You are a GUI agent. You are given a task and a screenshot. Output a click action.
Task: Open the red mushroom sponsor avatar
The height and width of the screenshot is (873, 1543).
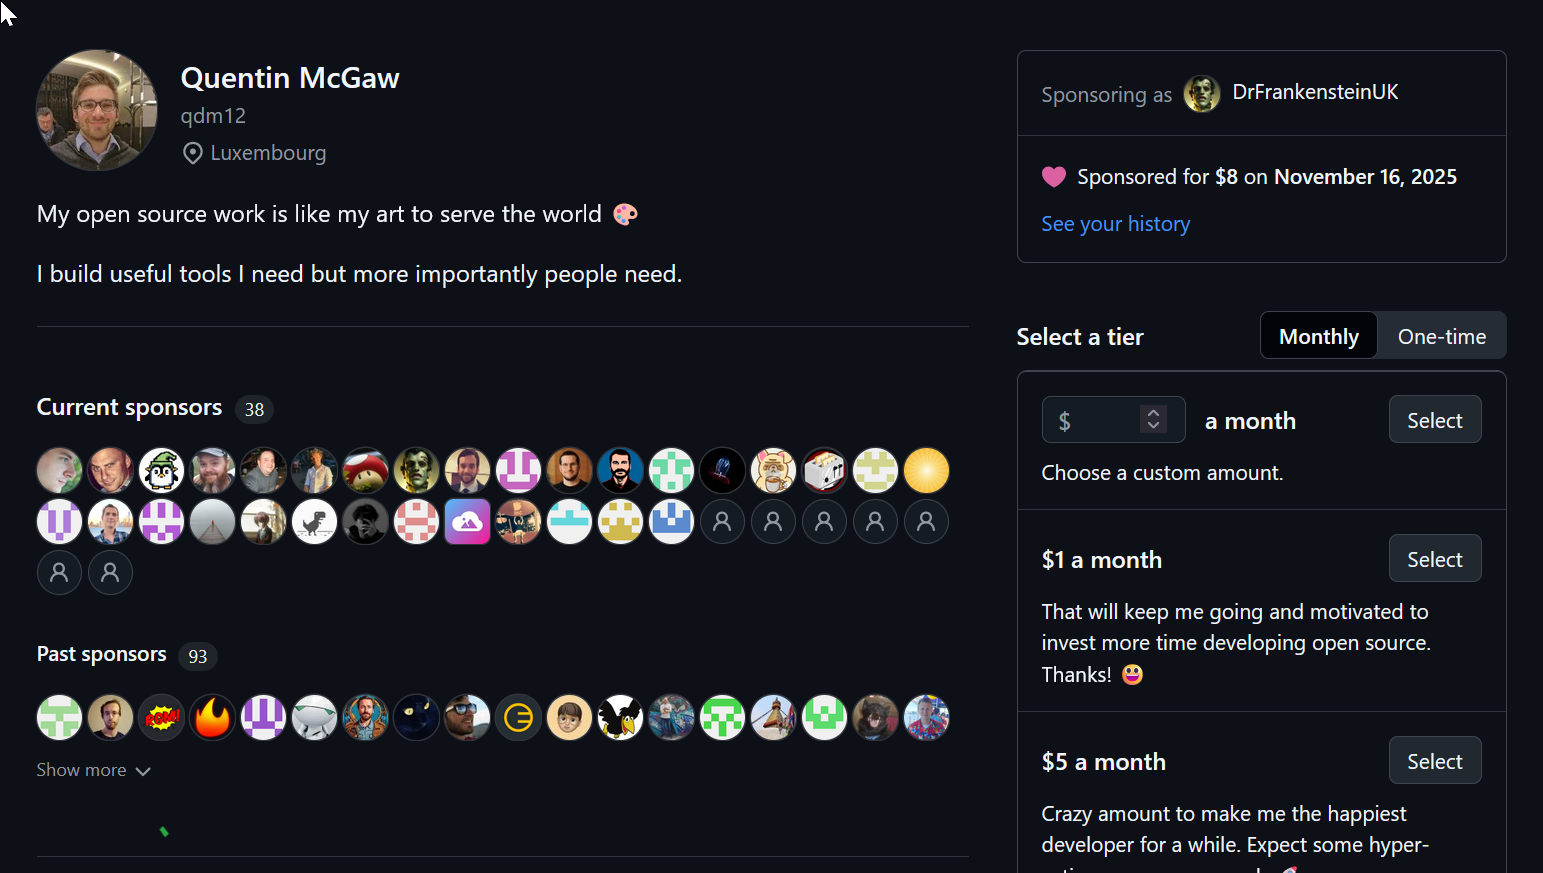[x=365, y=470]
